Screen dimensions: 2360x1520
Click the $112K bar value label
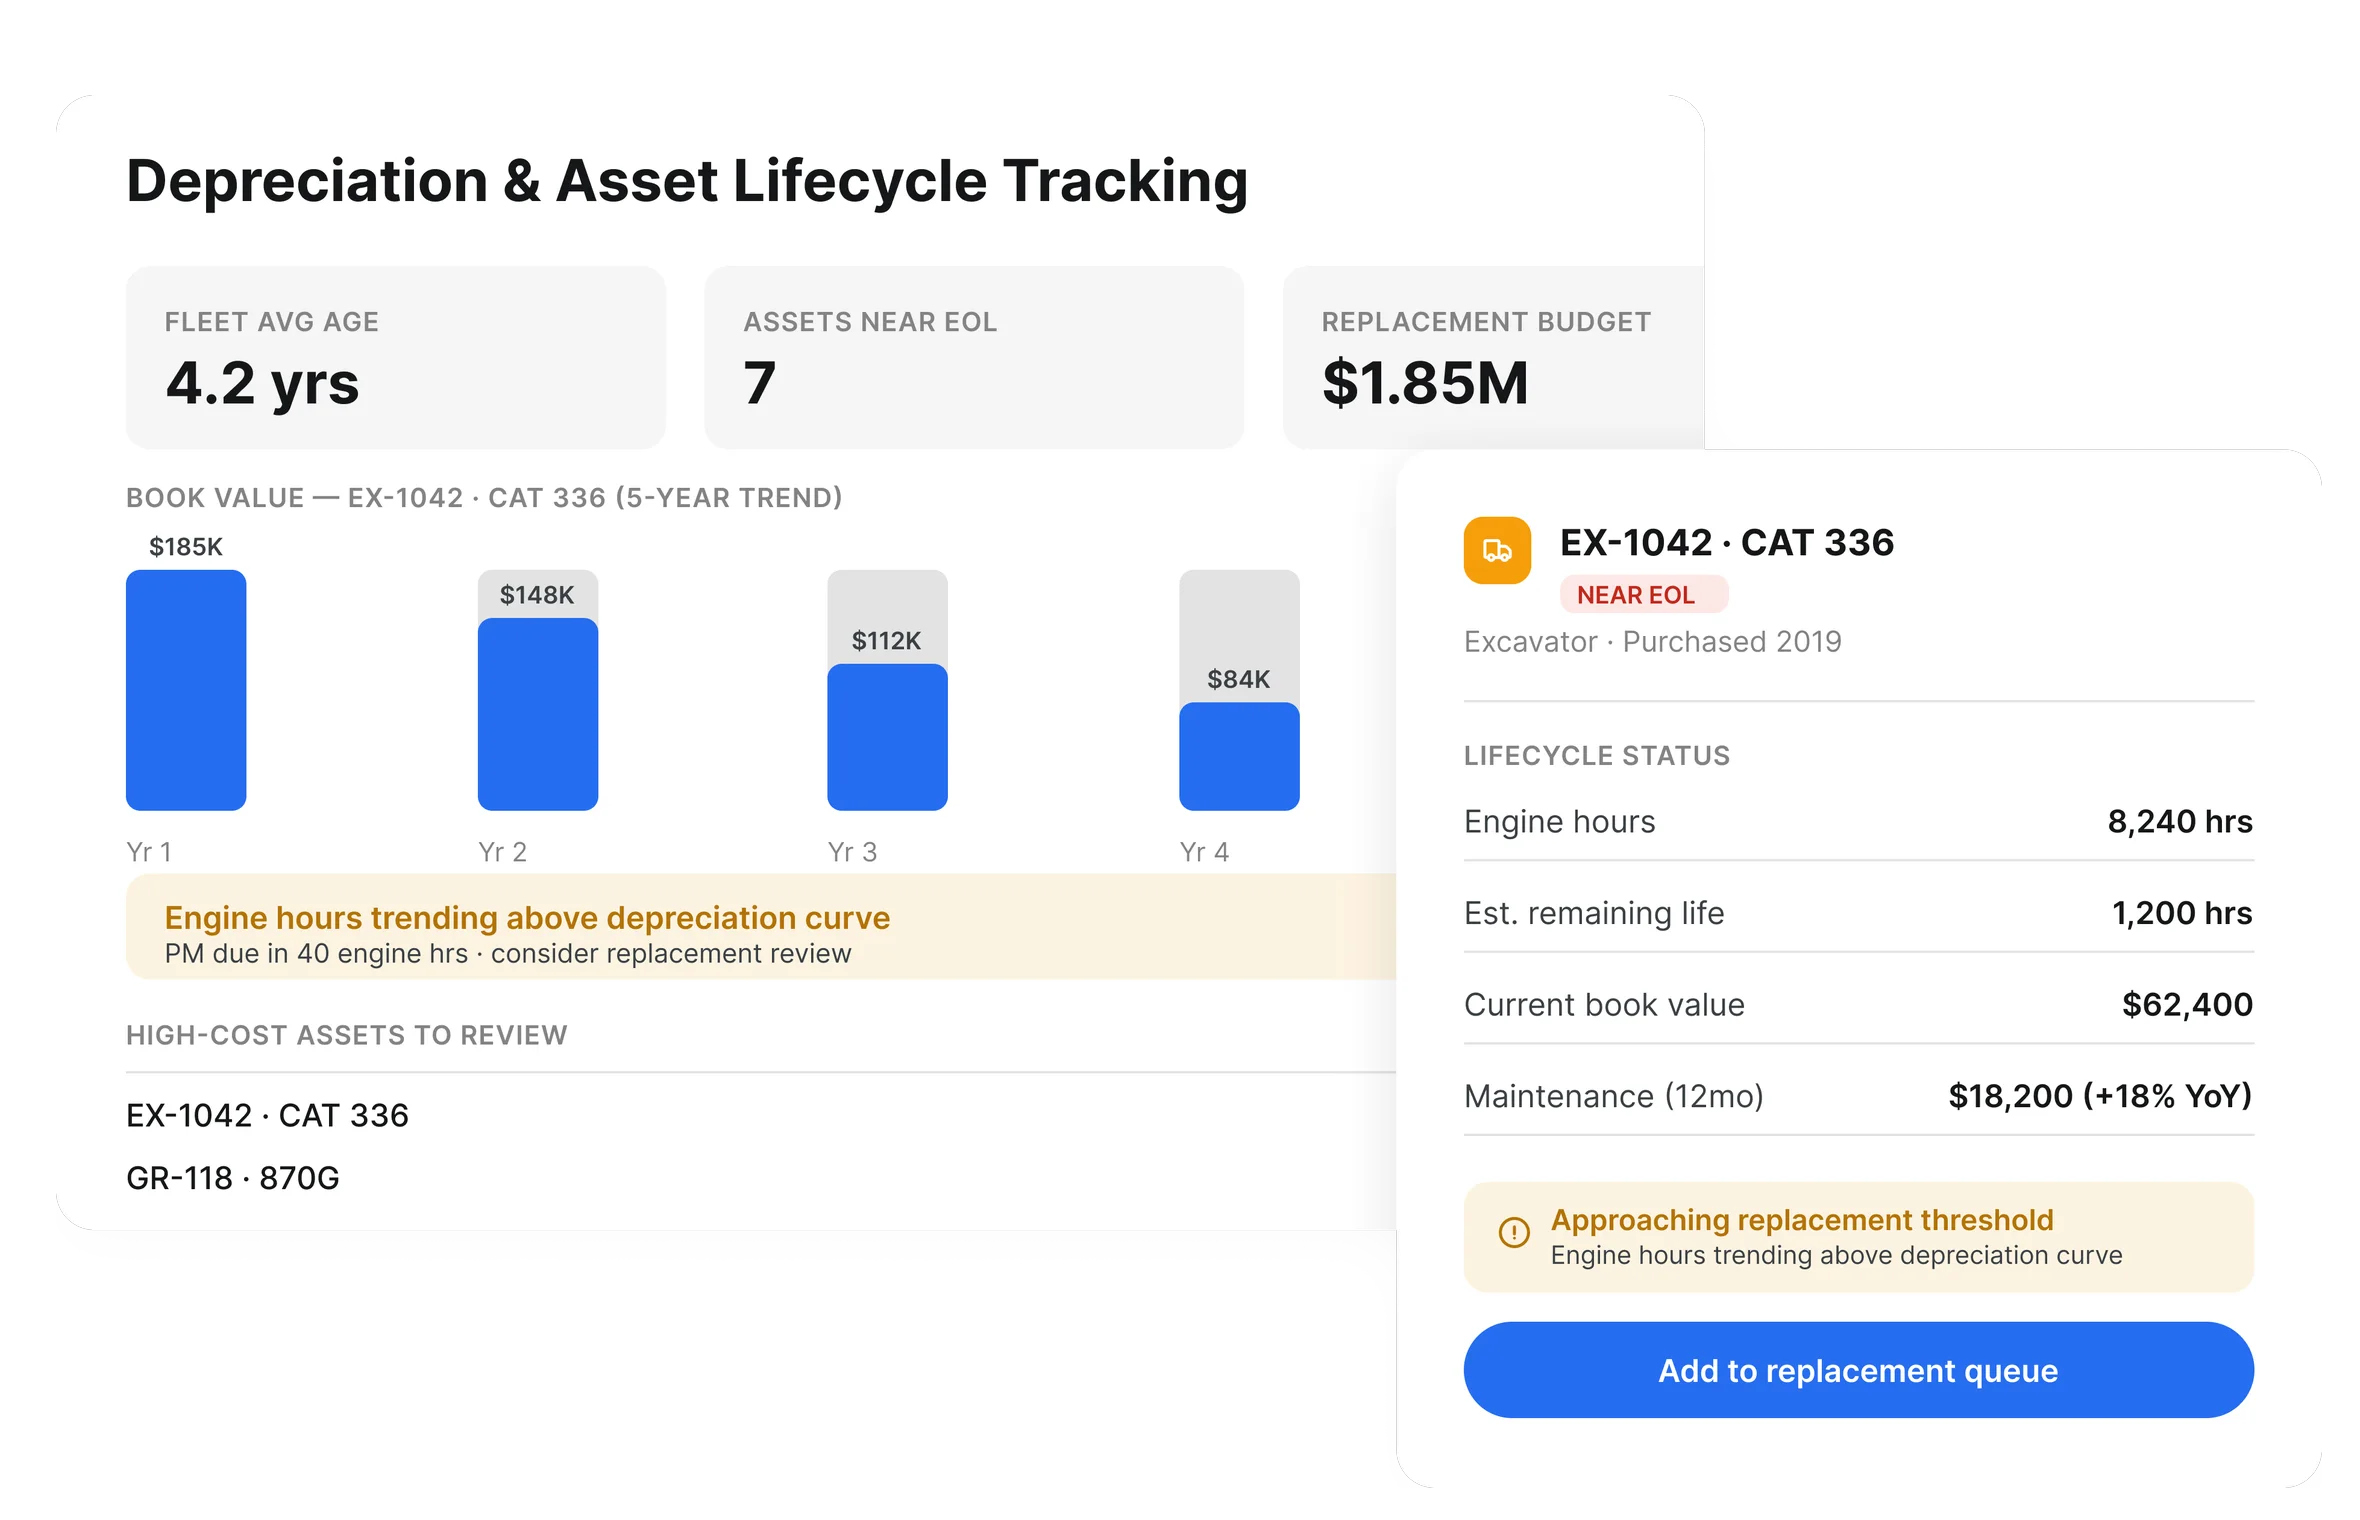tap(886, 641)
